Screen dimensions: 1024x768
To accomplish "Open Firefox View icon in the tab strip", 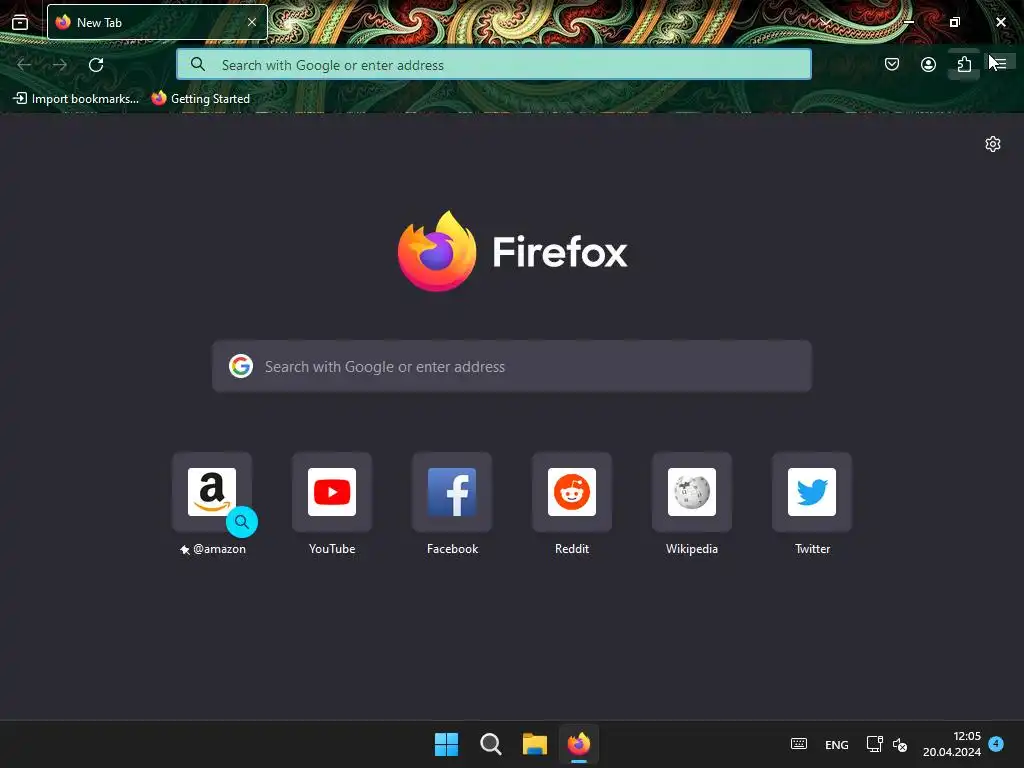I will coord(20,22).
